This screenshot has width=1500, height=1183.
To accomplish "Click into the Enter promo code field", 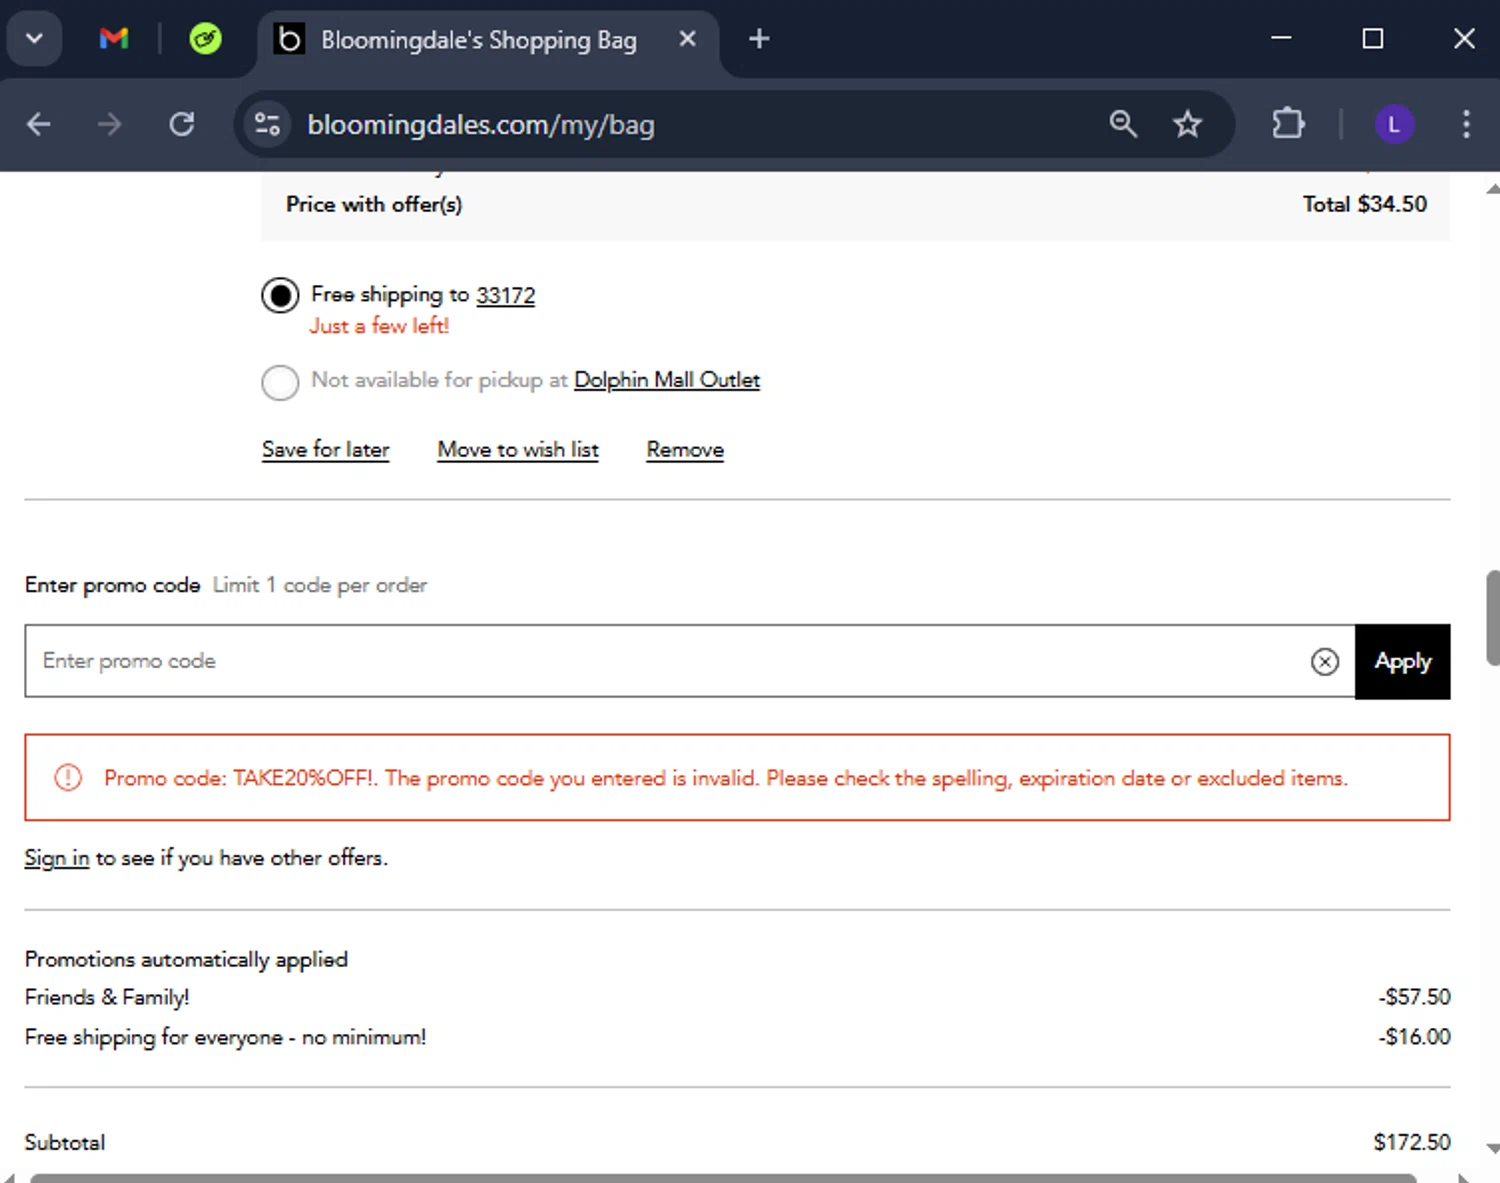I will coord(660,661).
